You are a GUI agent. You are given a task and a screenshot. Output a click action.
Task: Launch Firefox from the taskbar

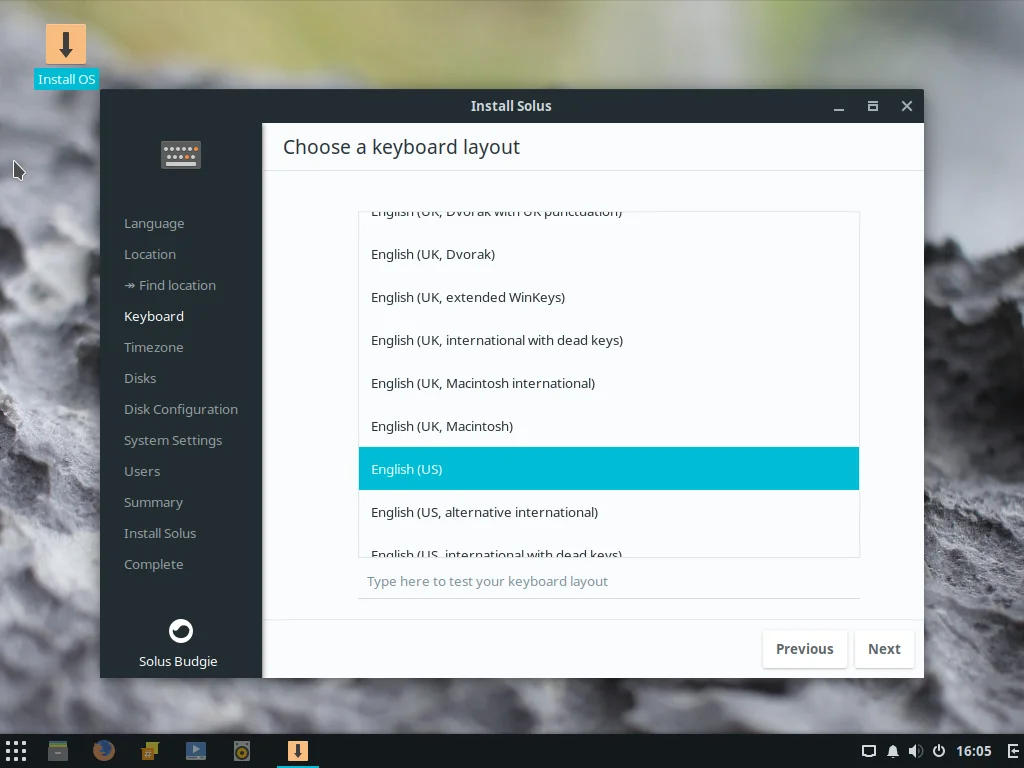pyautogui.click(x=104, y=751)
